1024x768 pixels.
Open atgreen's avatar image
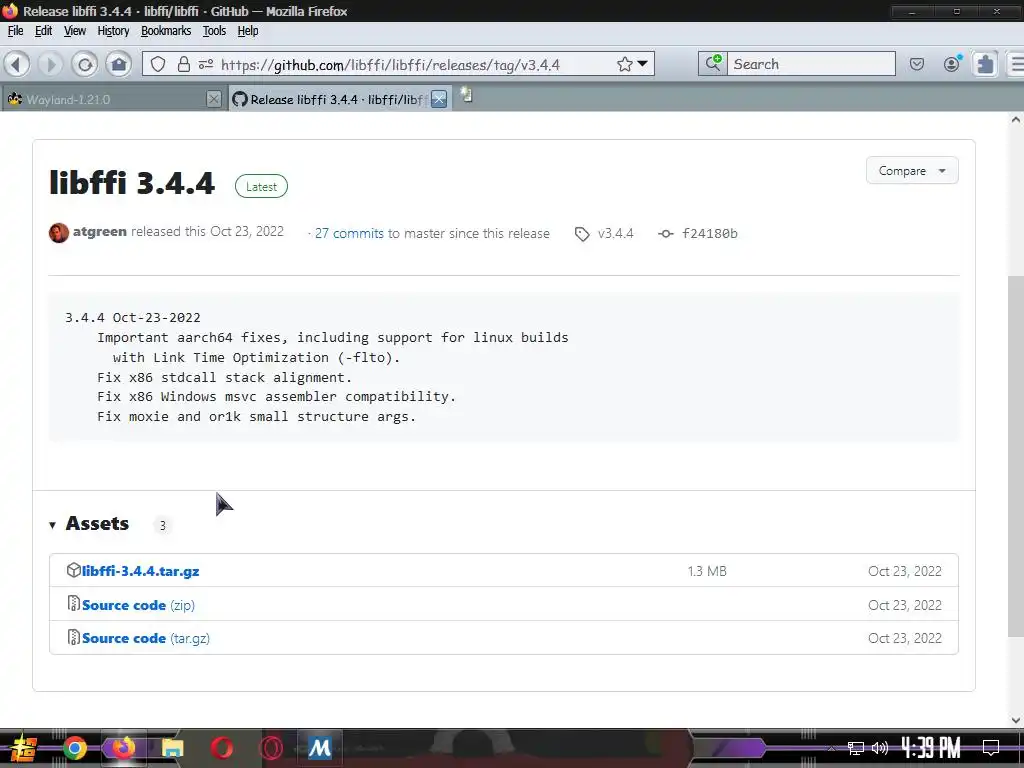pyautogui.click(x=59, y=232)
